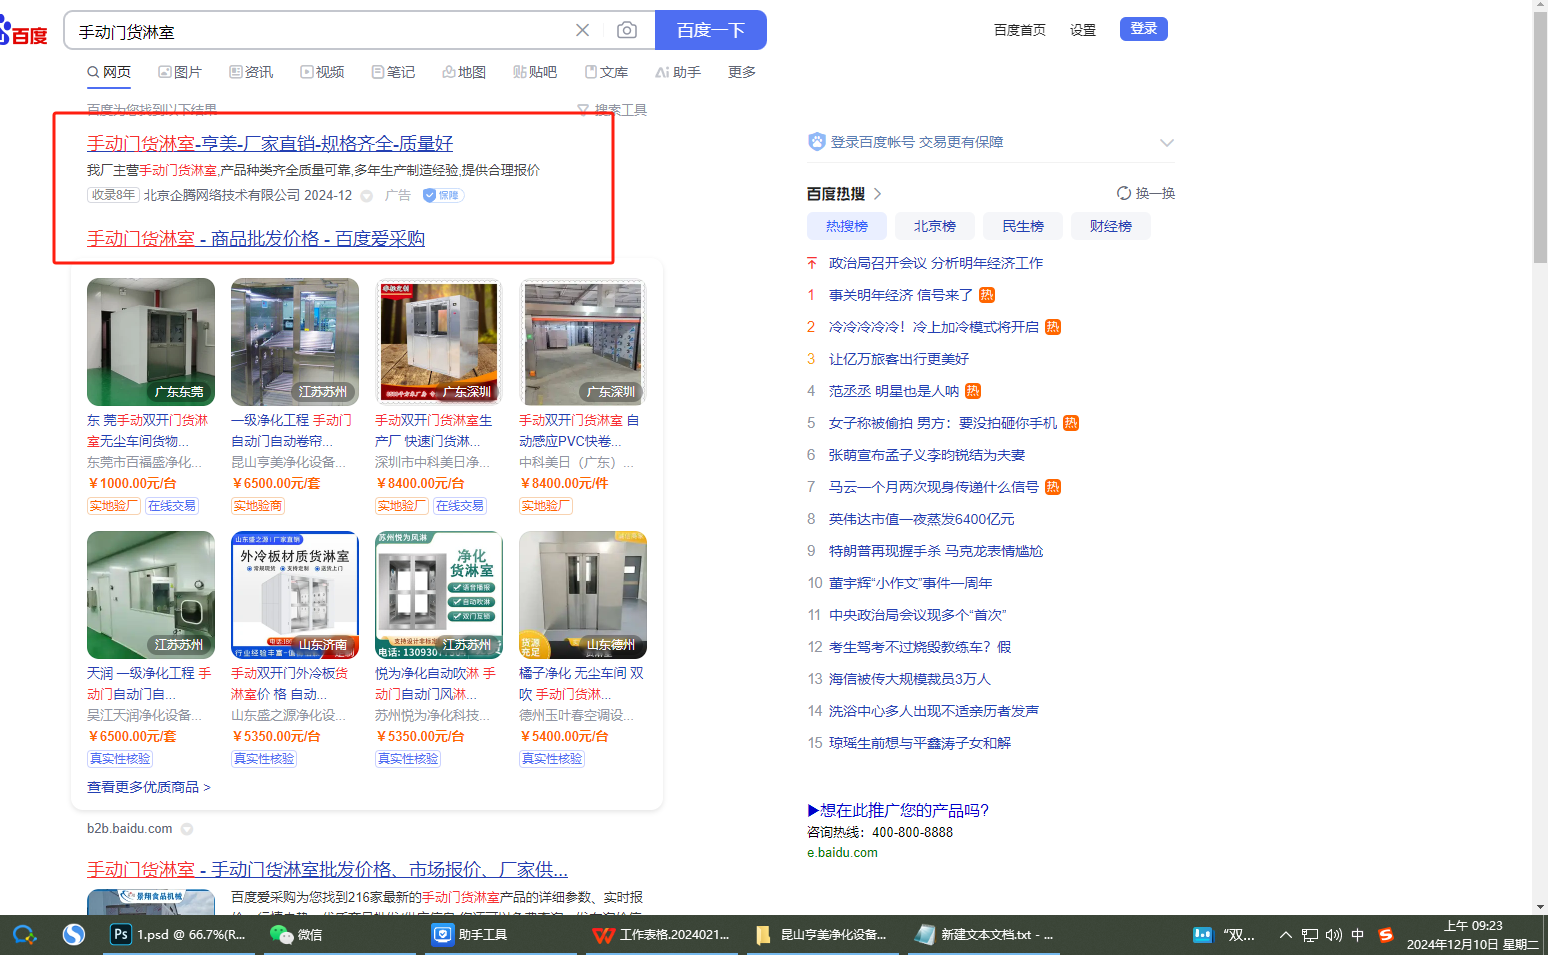Open the 商品批发价格 - 百度爱采购 result
The image size is (1548, 955).
[256, 239]
